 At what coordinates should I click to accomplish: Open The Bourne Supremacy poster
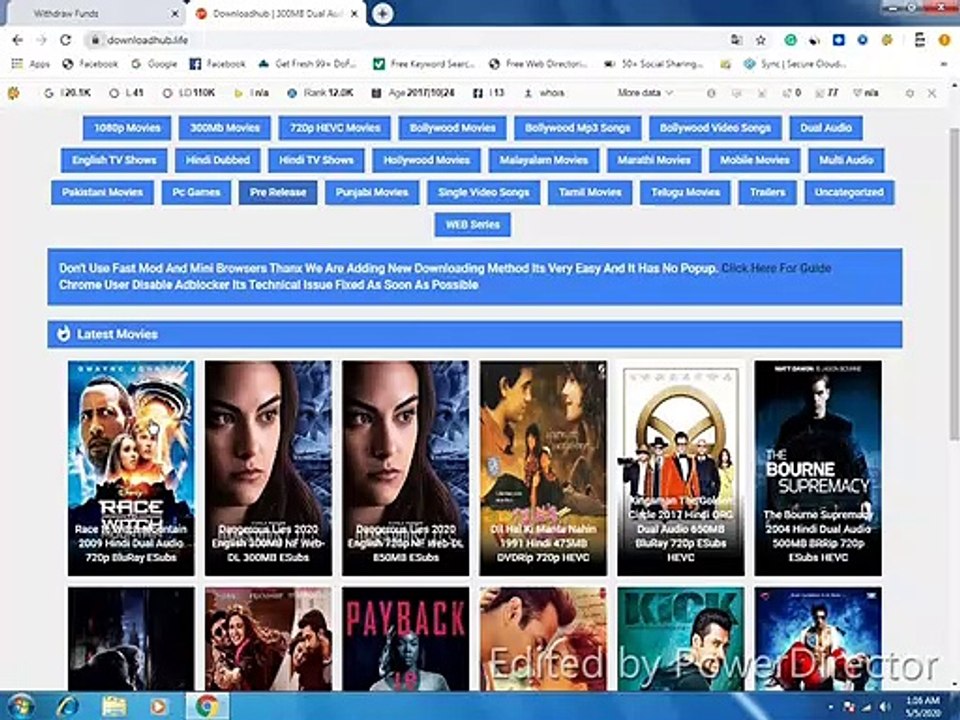pyautogui.click(x=818, y=468)
